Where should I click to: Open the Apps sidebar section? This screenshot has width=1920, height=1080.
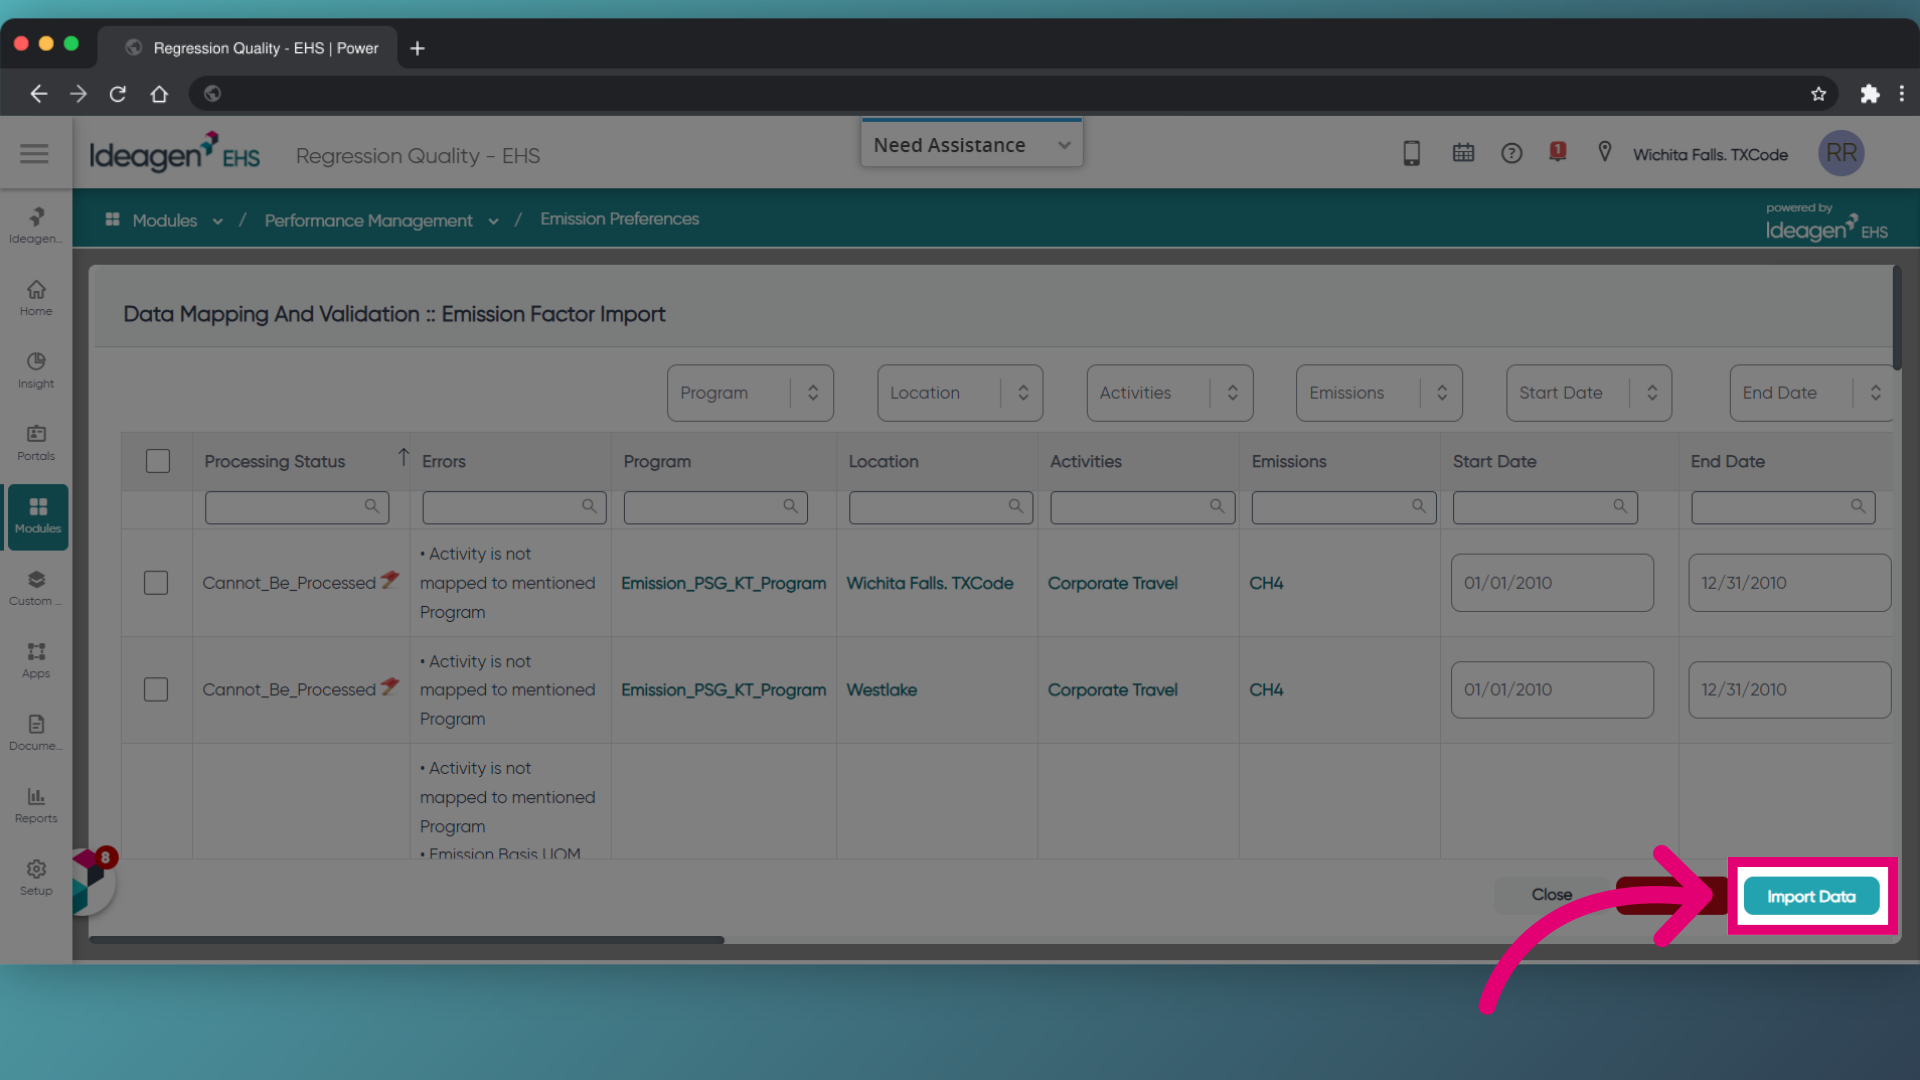[36, 660]
